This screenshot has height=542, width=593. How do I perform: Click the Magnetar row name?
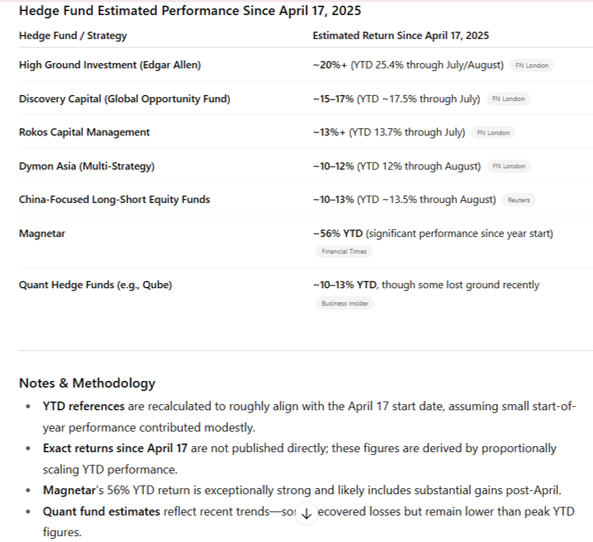(42, 233)
